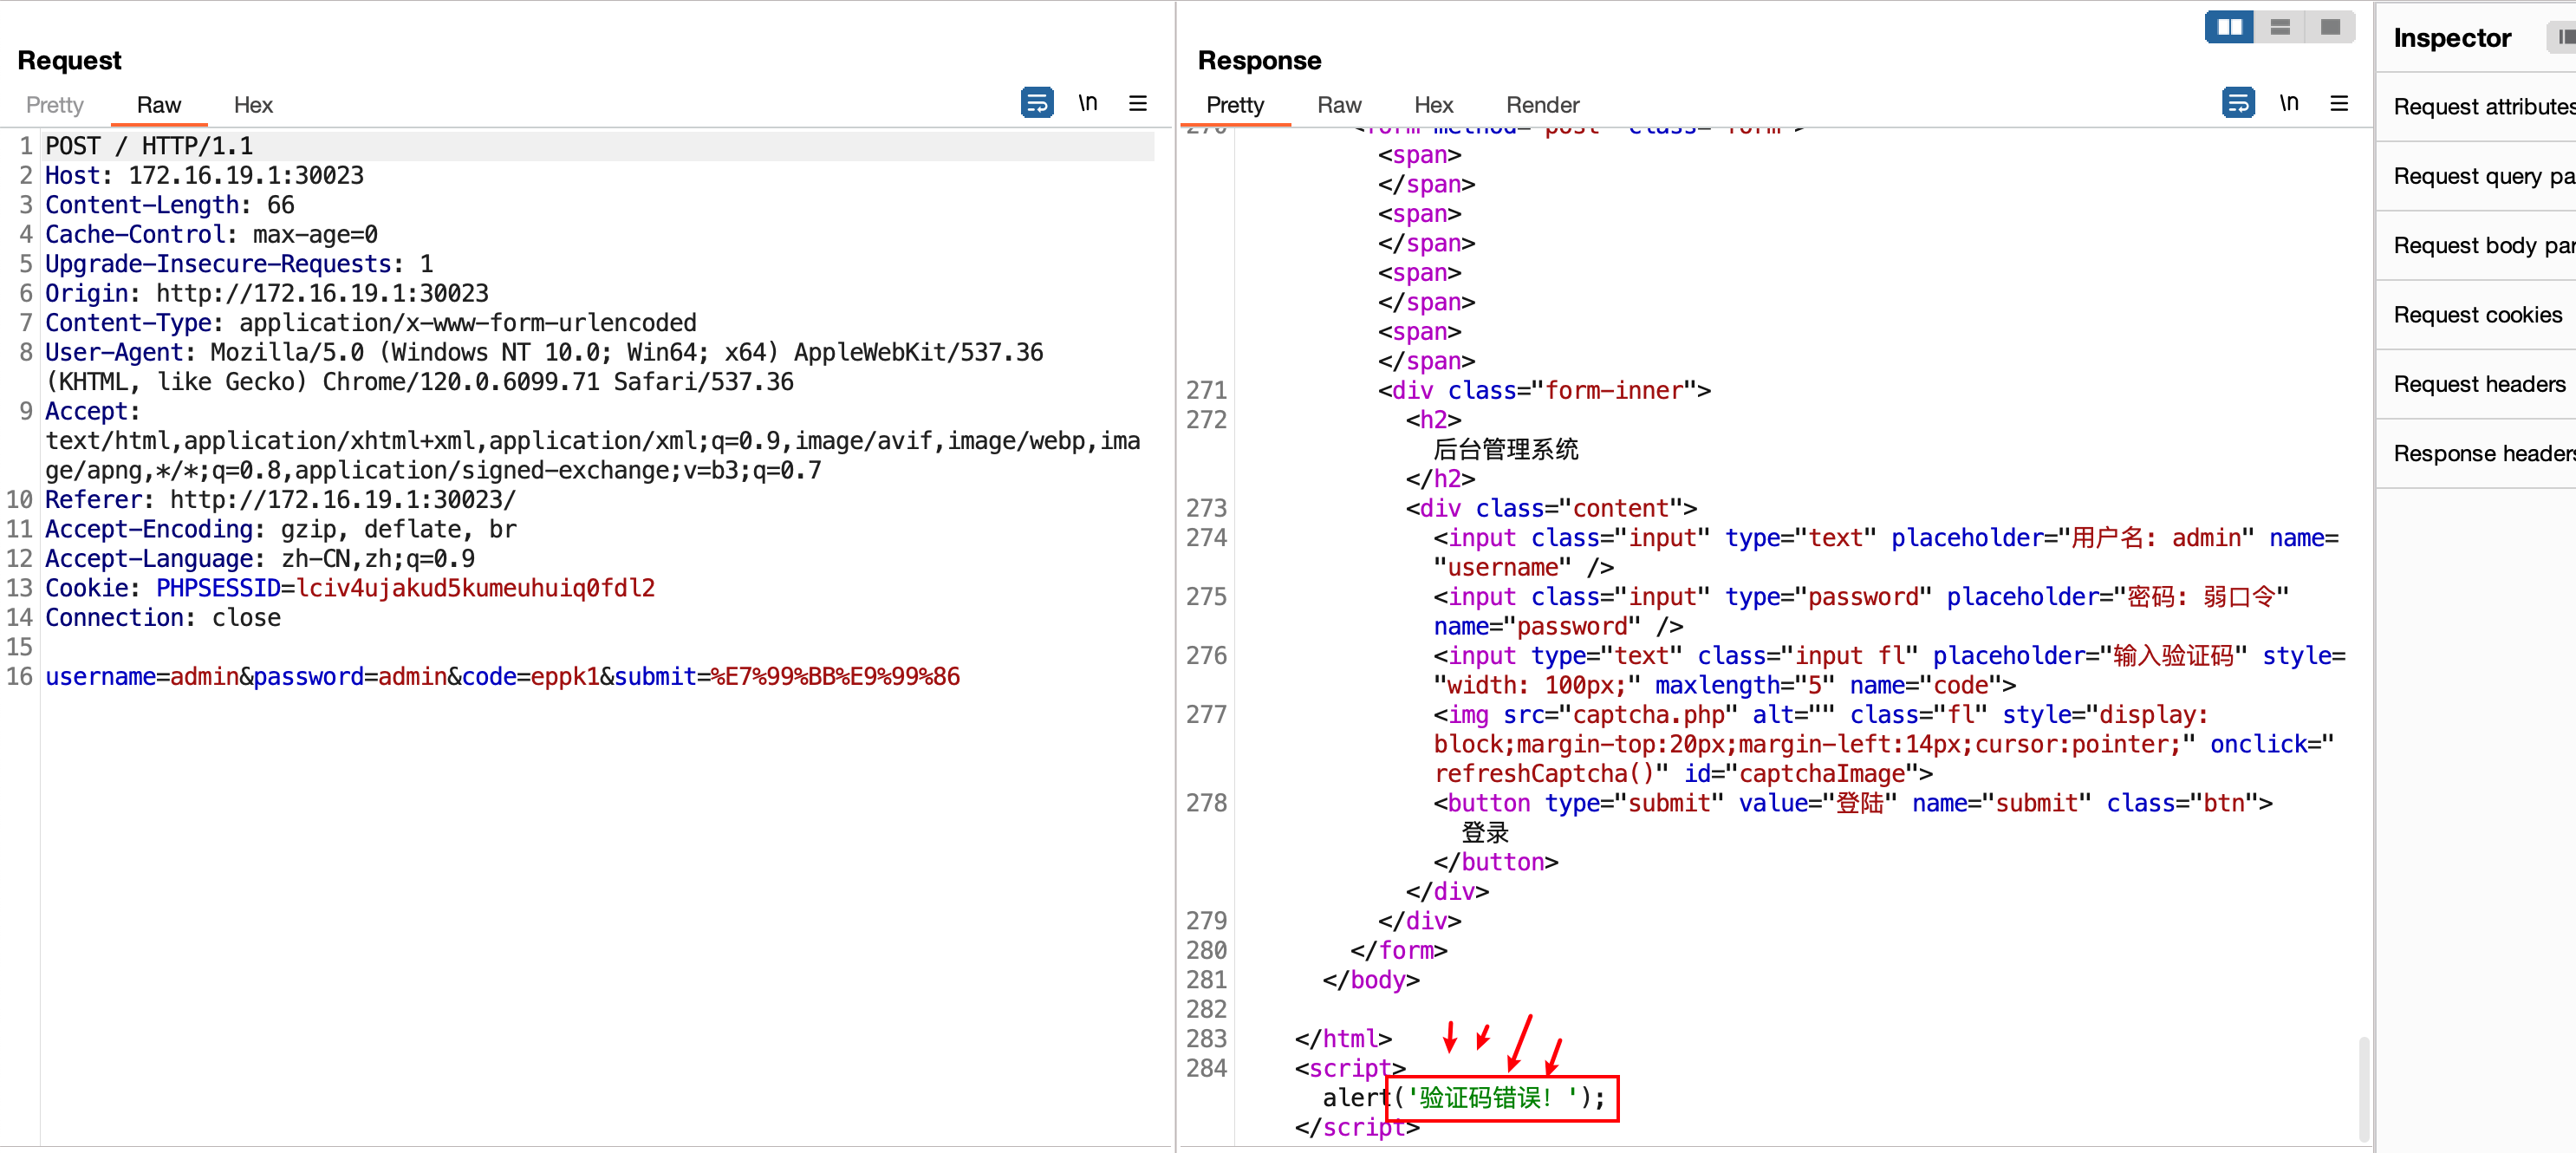This screenshot has width=2576, height=1153.
Task: Click the Content-Type header line
Action: point(371,323)
